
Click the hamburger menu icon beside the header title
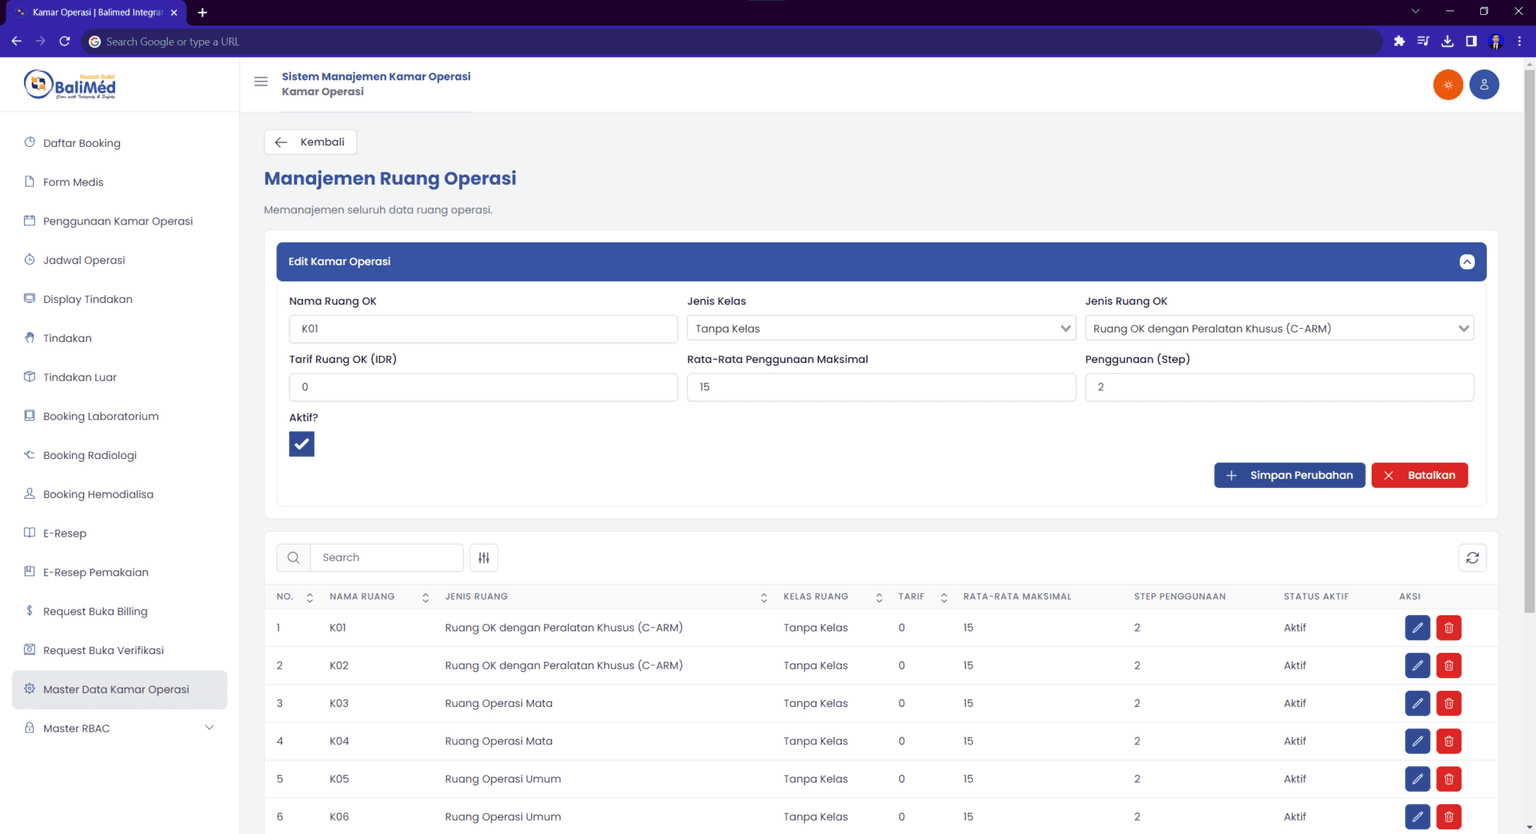261,83
